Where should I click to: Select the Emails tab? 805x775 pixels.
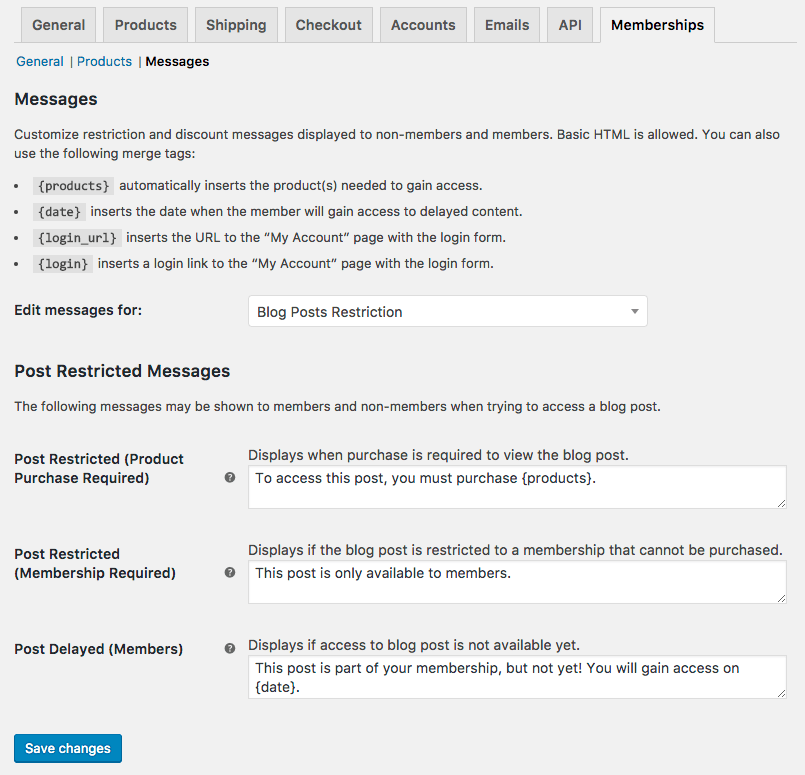pos(506,25)
